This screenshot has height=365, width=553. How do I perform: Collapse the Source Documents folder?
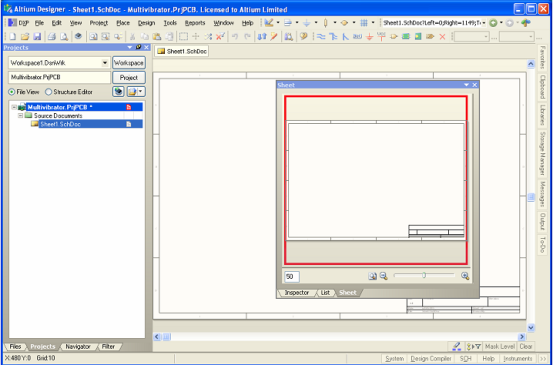click(20, 116)
